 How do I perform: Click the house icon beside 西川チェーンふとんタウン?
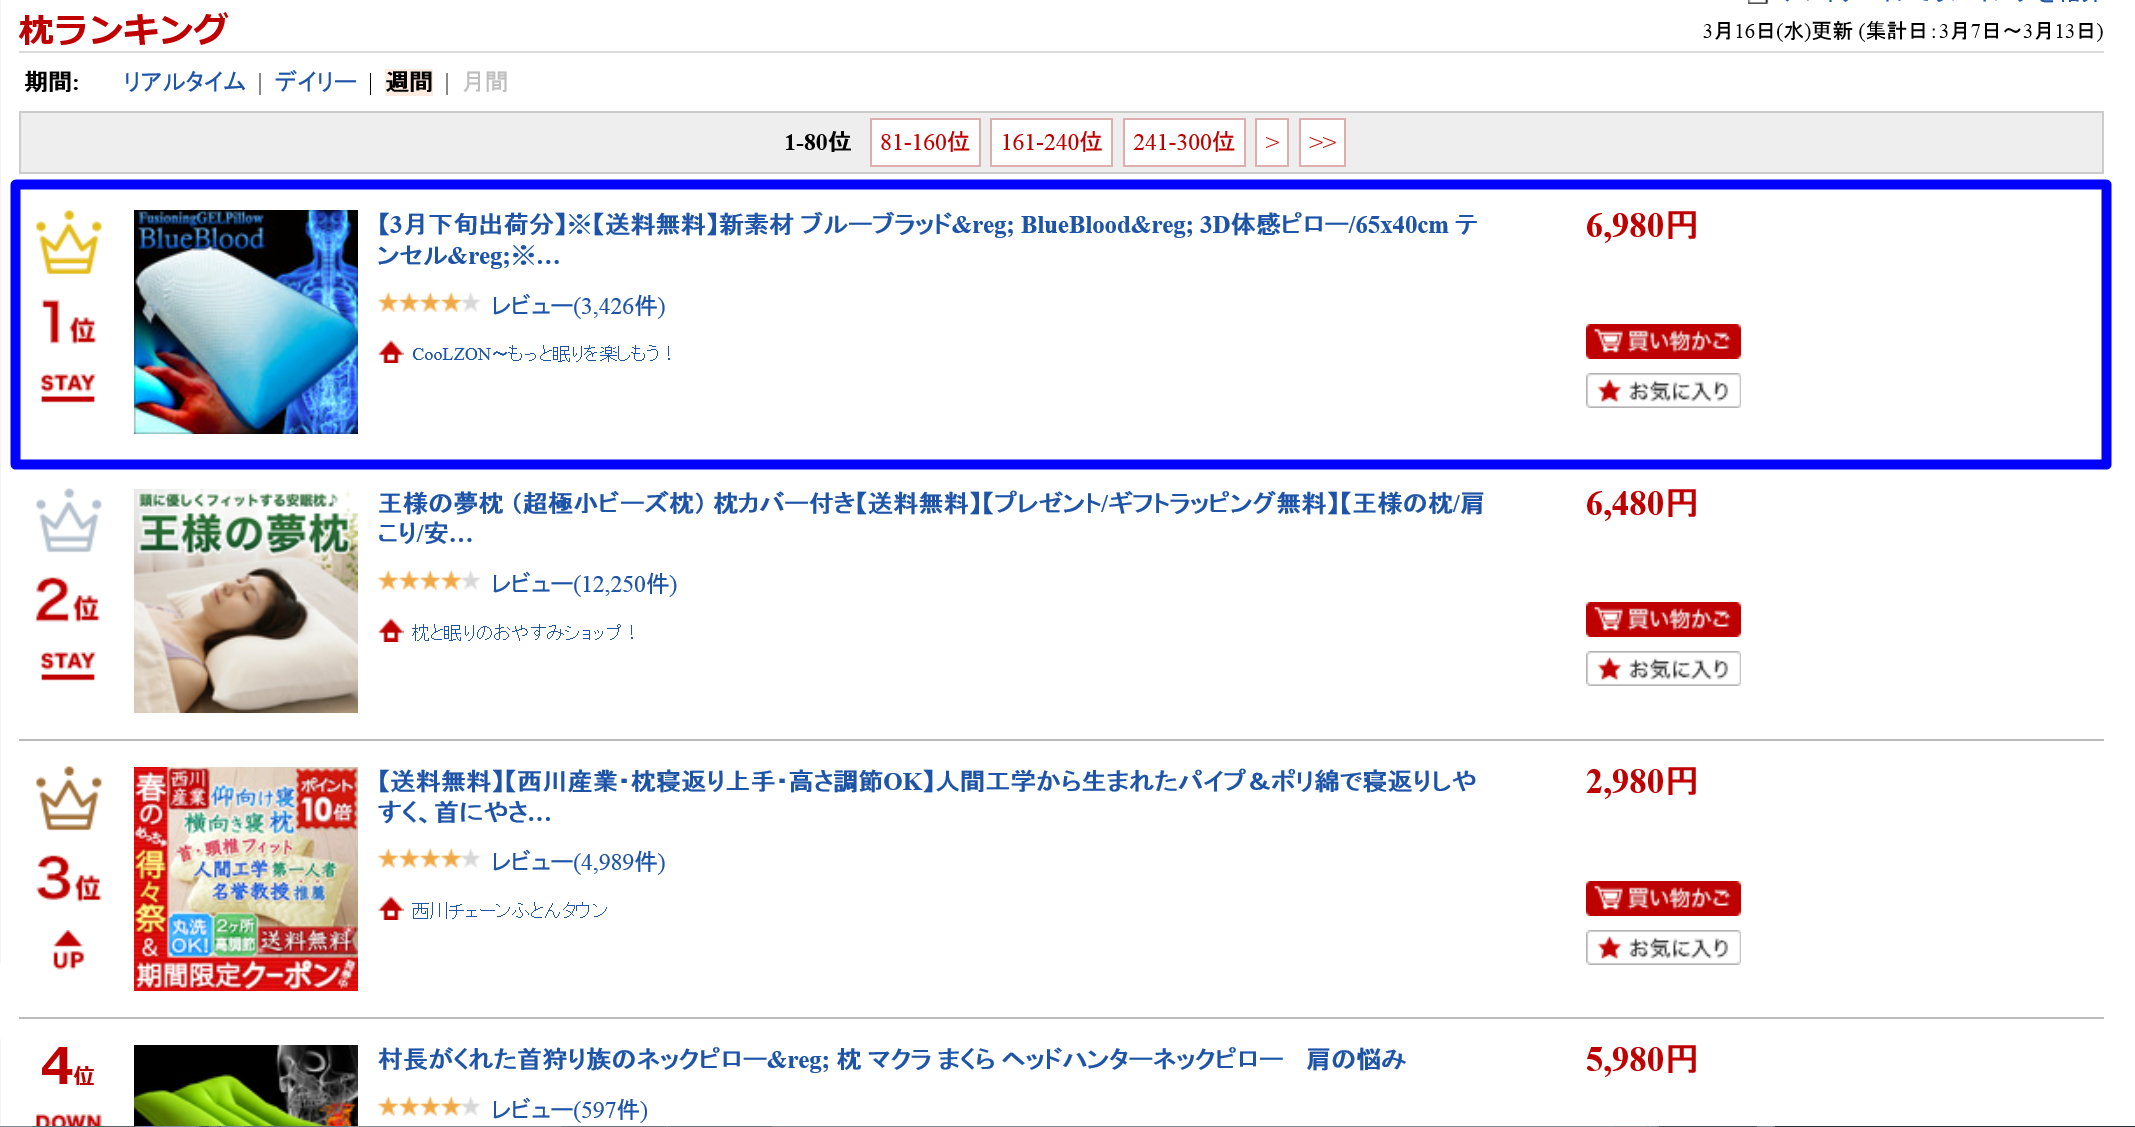coord(391,910)
